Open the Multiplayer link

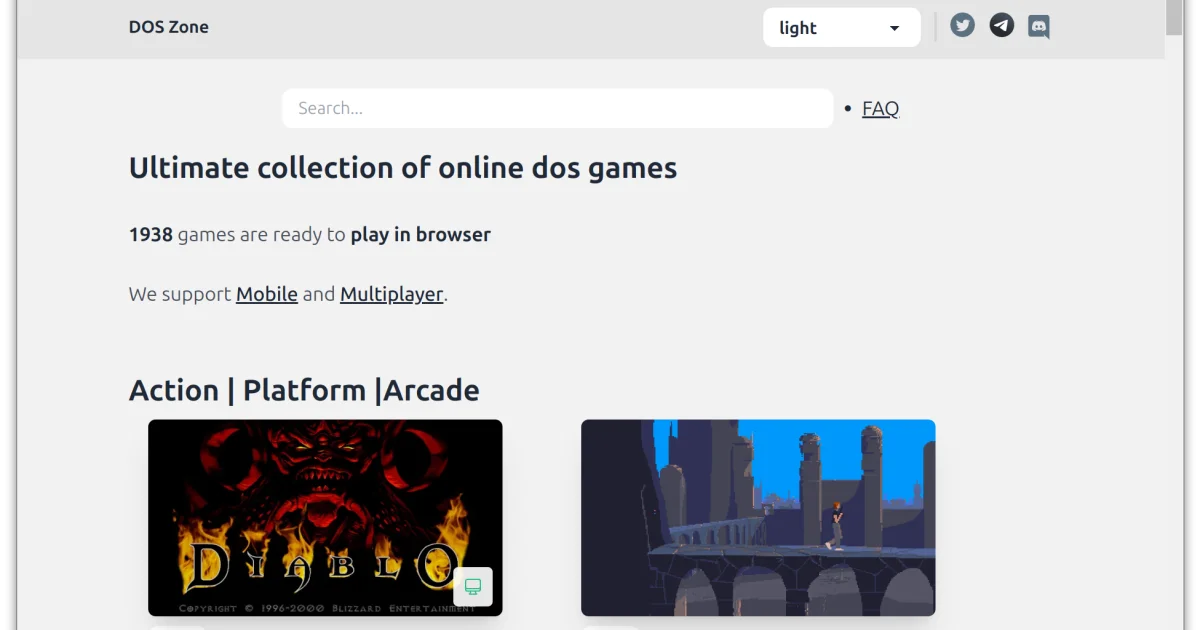click(x=391, y=294)
